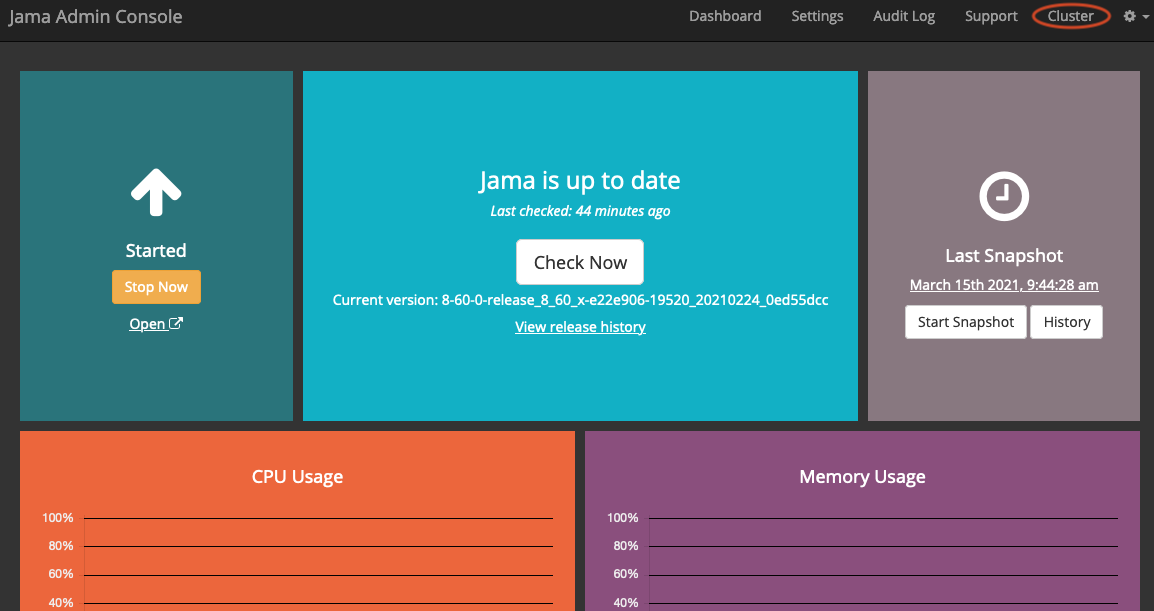Image resolution: width=1154 pixels, height=611 pixels.
Task: Click the 80% label on CPU Usage chart
Action: [61, 545]
